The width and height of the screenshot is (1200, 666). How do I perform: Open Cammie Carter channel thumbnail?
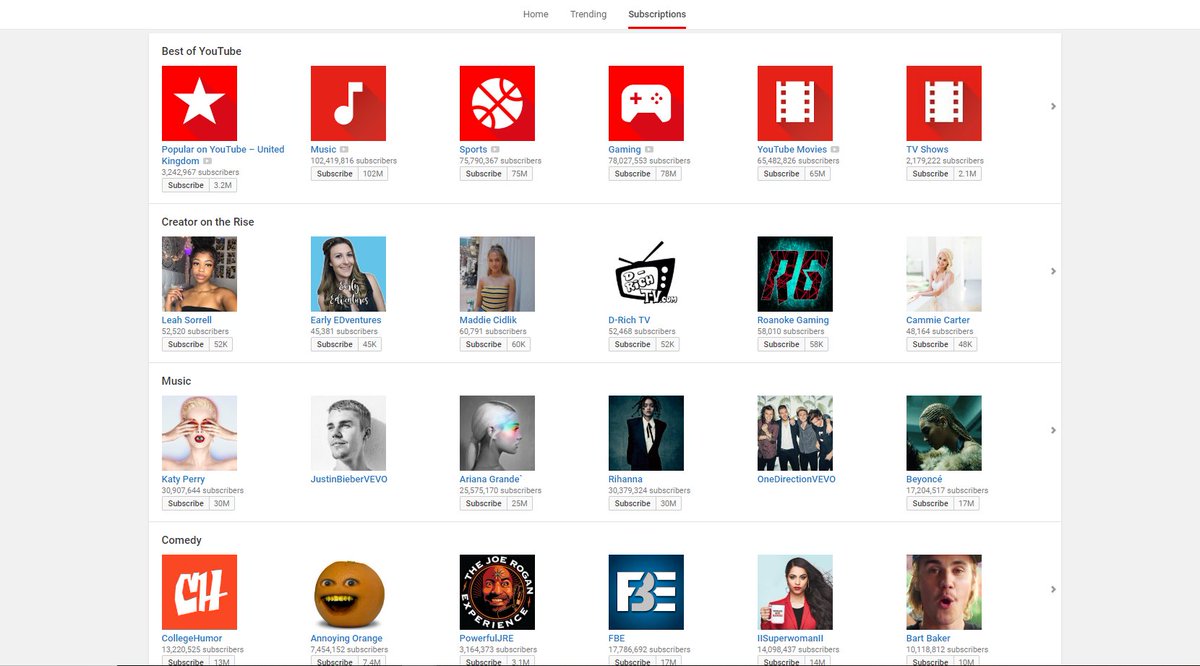coord(944,274)
